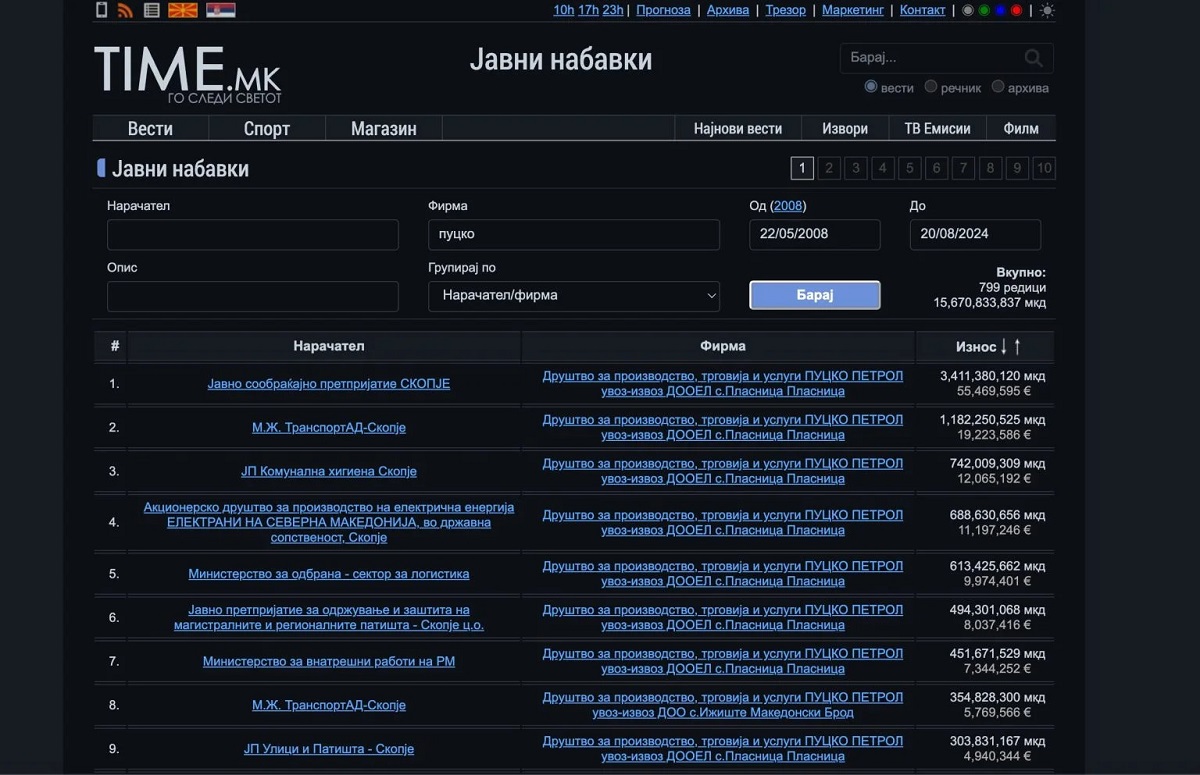Open the Спорт menu tab
The height and width of the screenshot is (775, 1200).
(x=267, y=128)
